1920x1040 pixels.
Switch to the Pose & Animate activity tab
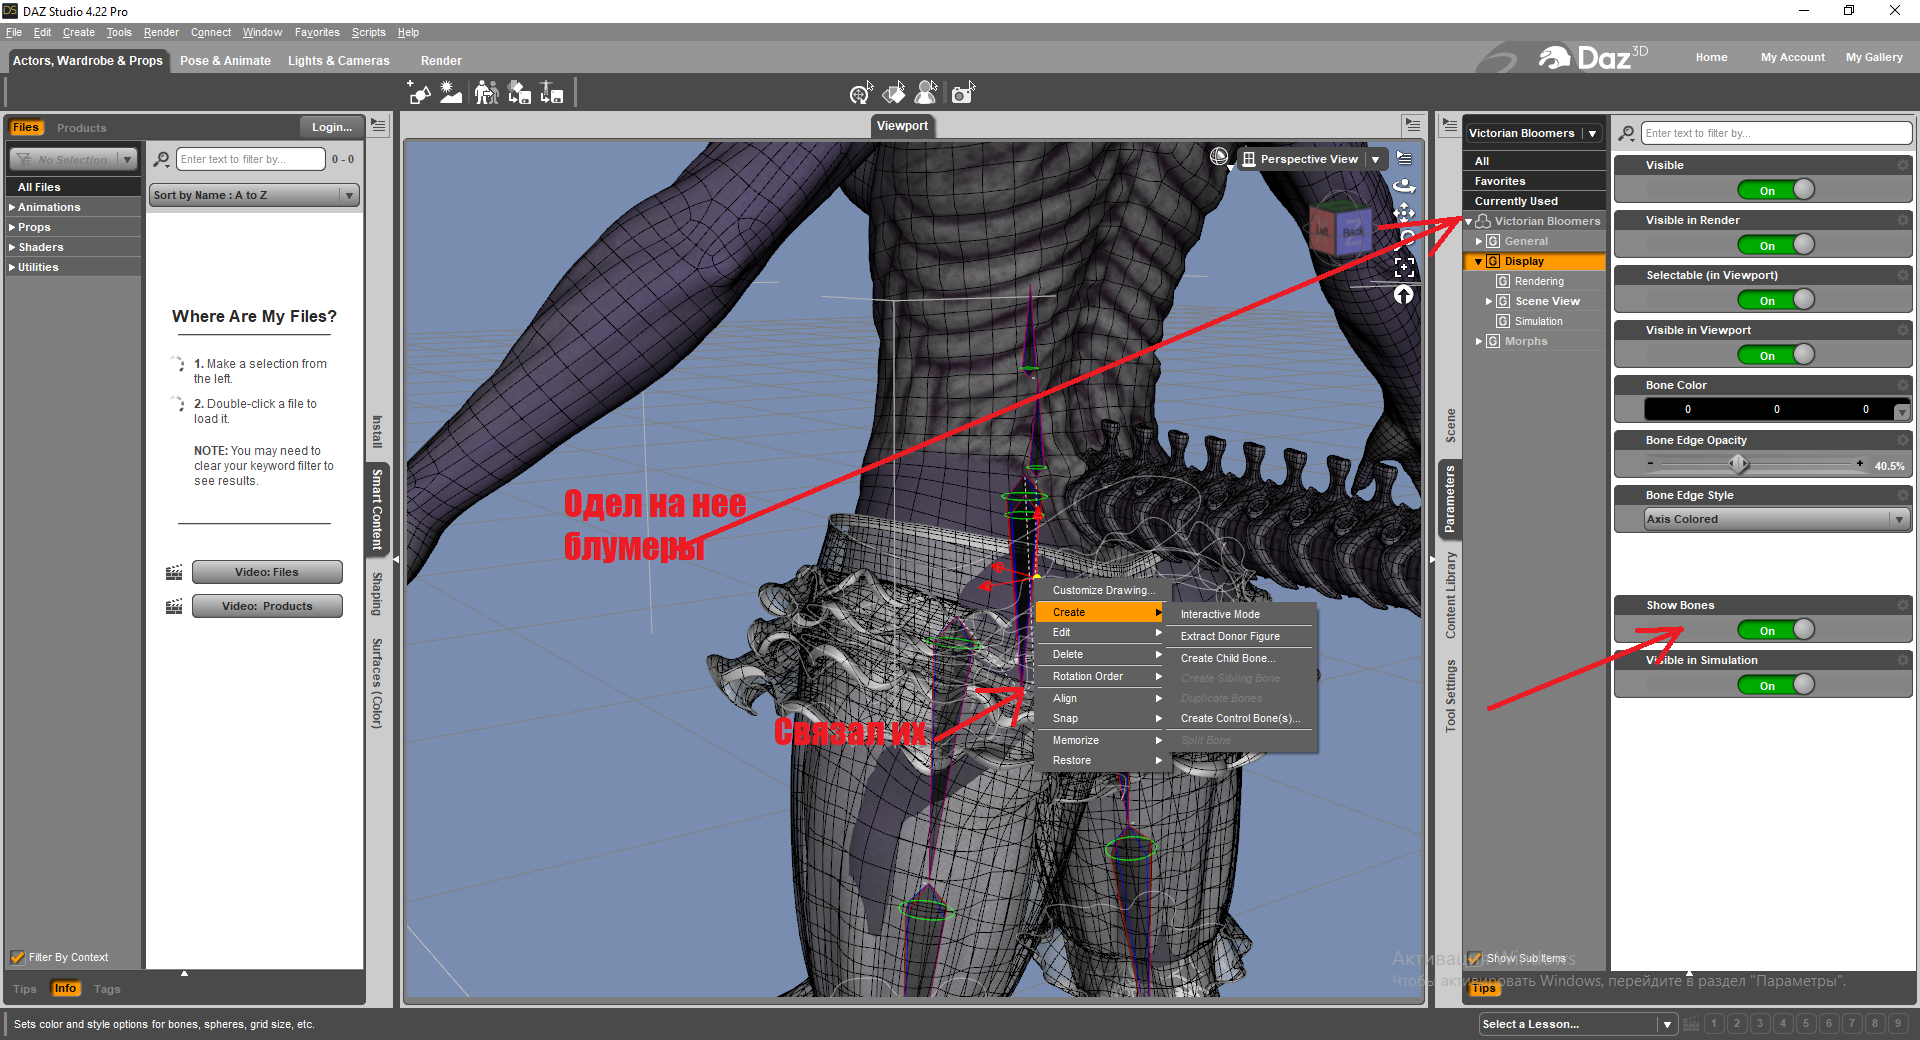[x=225, y=61]
